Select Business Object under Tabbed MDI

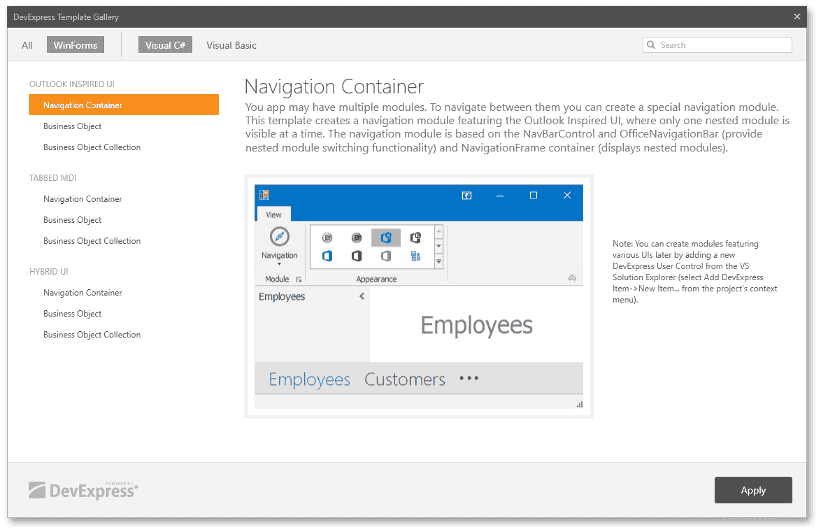pos(72,220)
